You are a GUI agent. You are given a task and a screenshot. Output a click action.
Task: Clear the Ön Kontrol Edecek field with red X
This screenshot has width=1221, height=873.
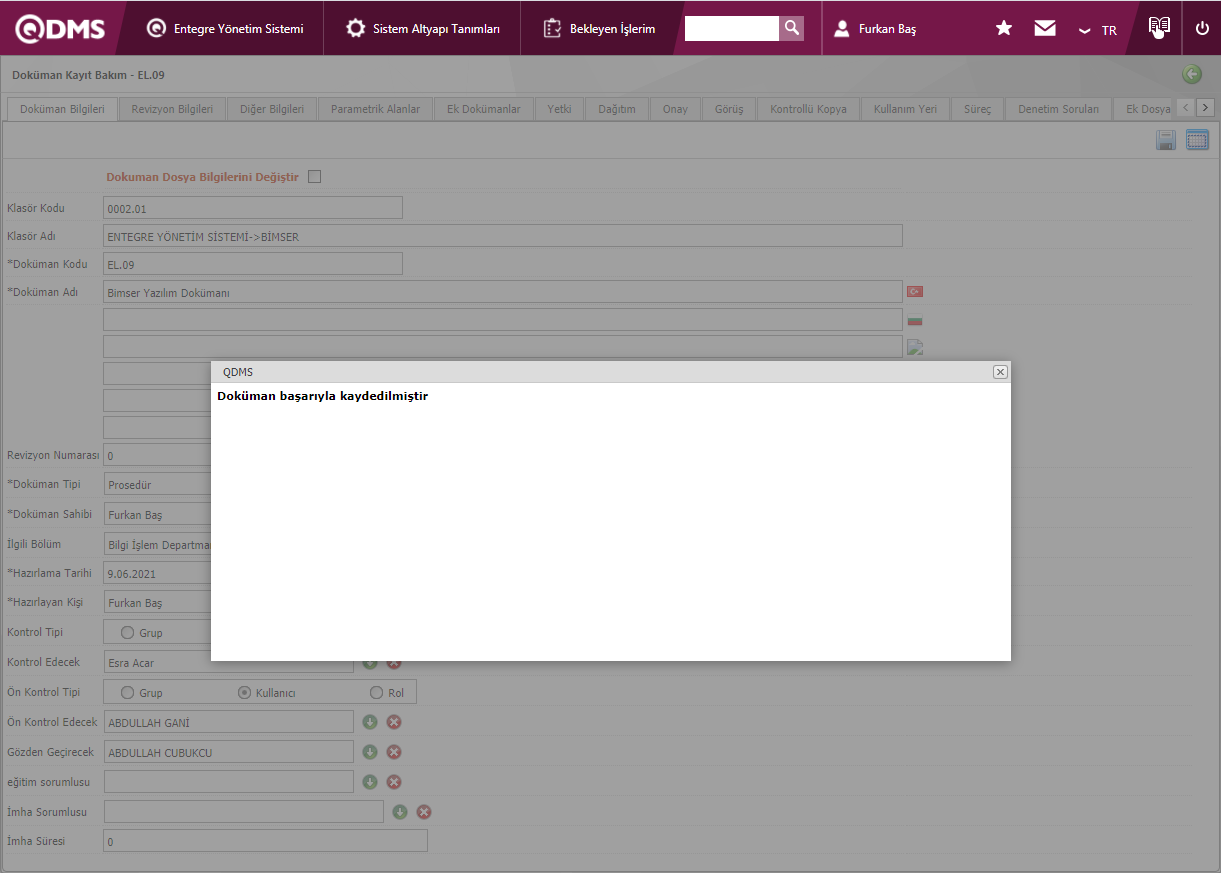tap(394, 722)
